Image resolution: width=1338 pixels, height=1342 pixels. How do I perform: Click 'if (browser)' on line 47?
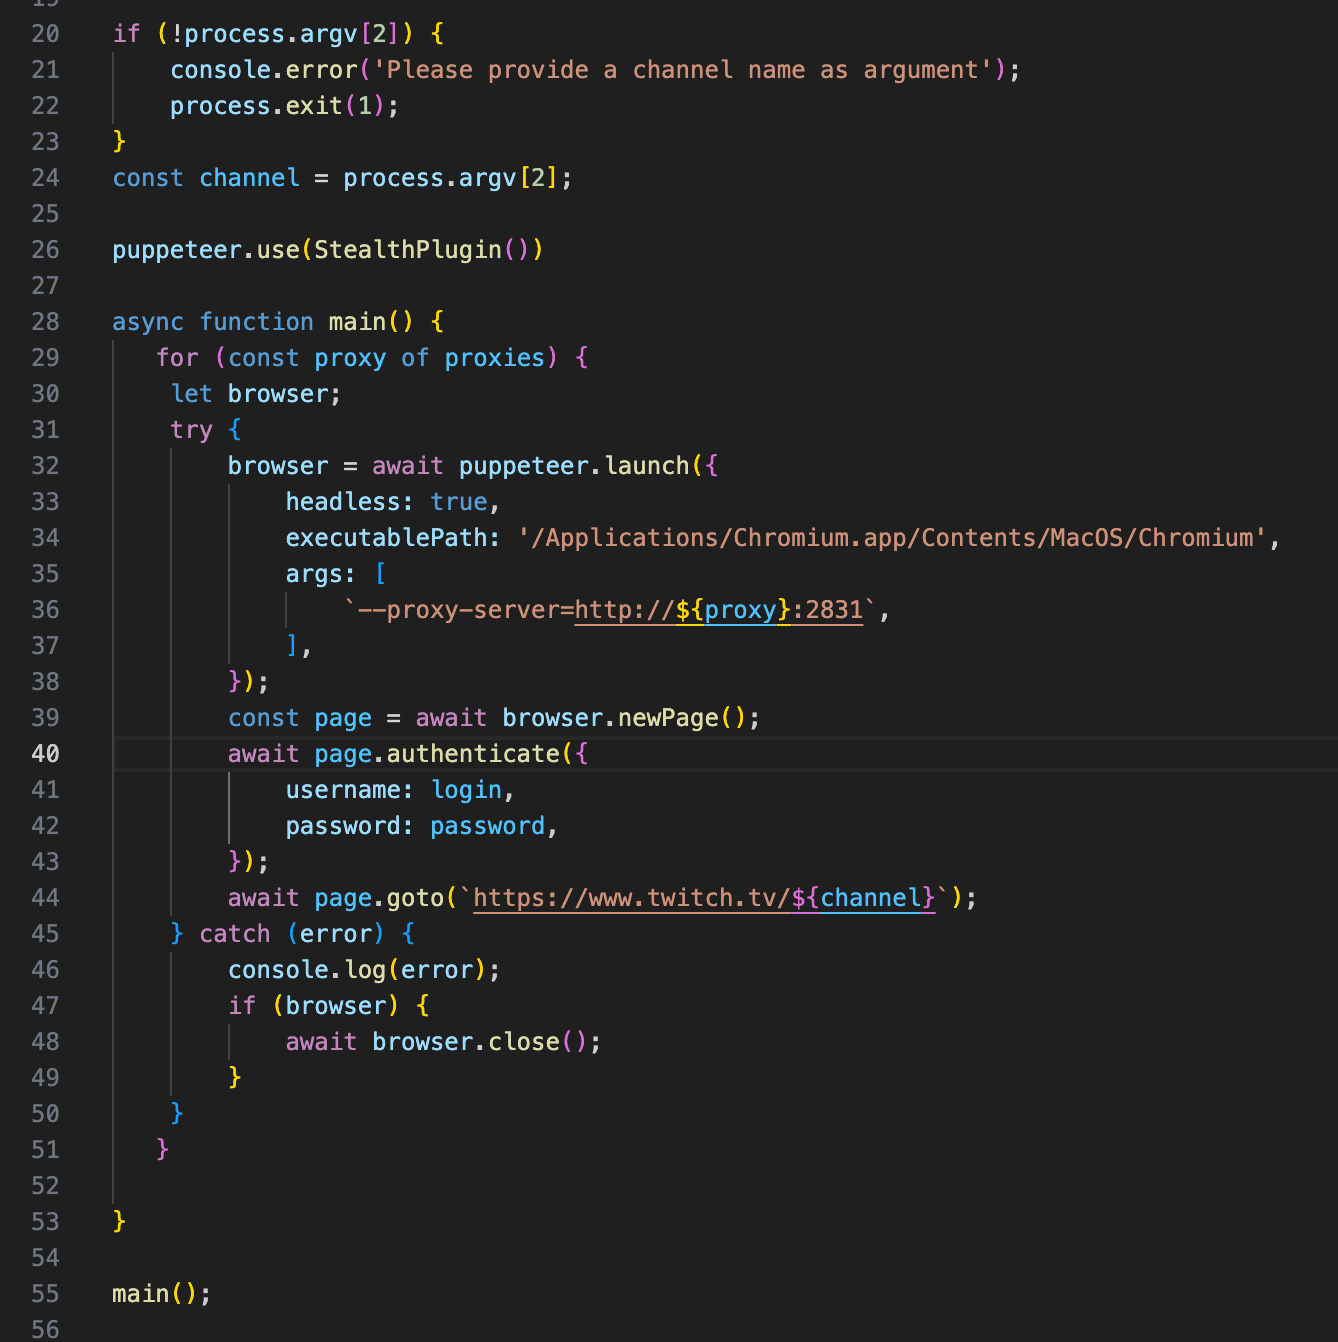pos(313,1006)
